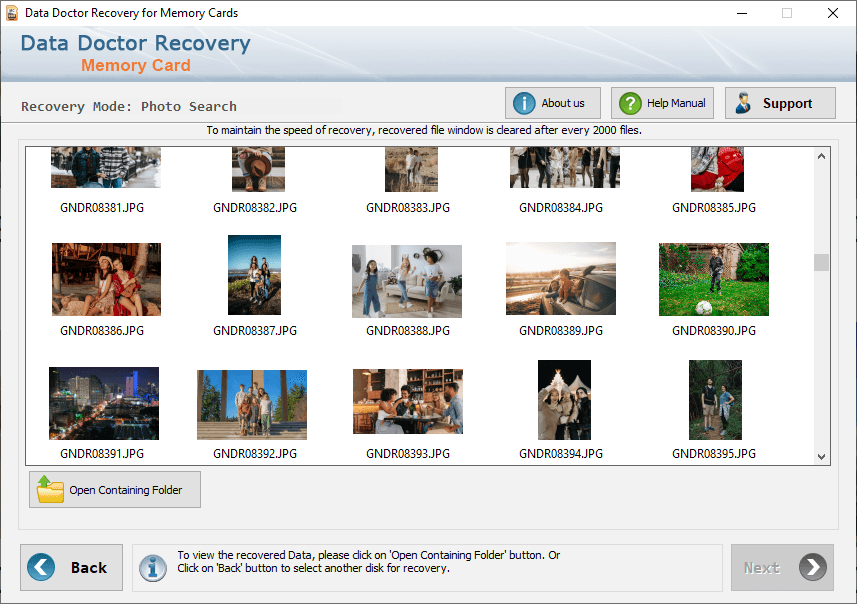The image size is (857, 604).
Task: Click the scroll down arrow of file list
Action: [821, 456]
